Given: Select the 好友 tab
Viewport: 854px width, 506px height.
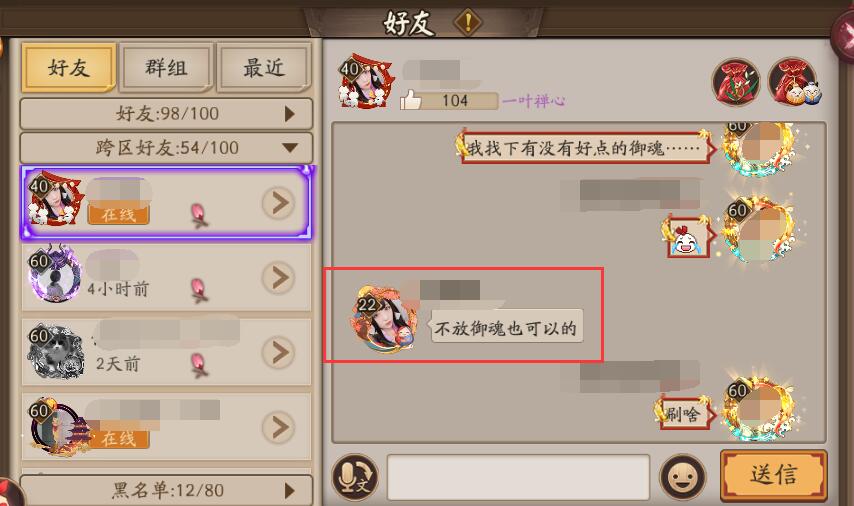Looking at the screenshot, I should (69, 68).
